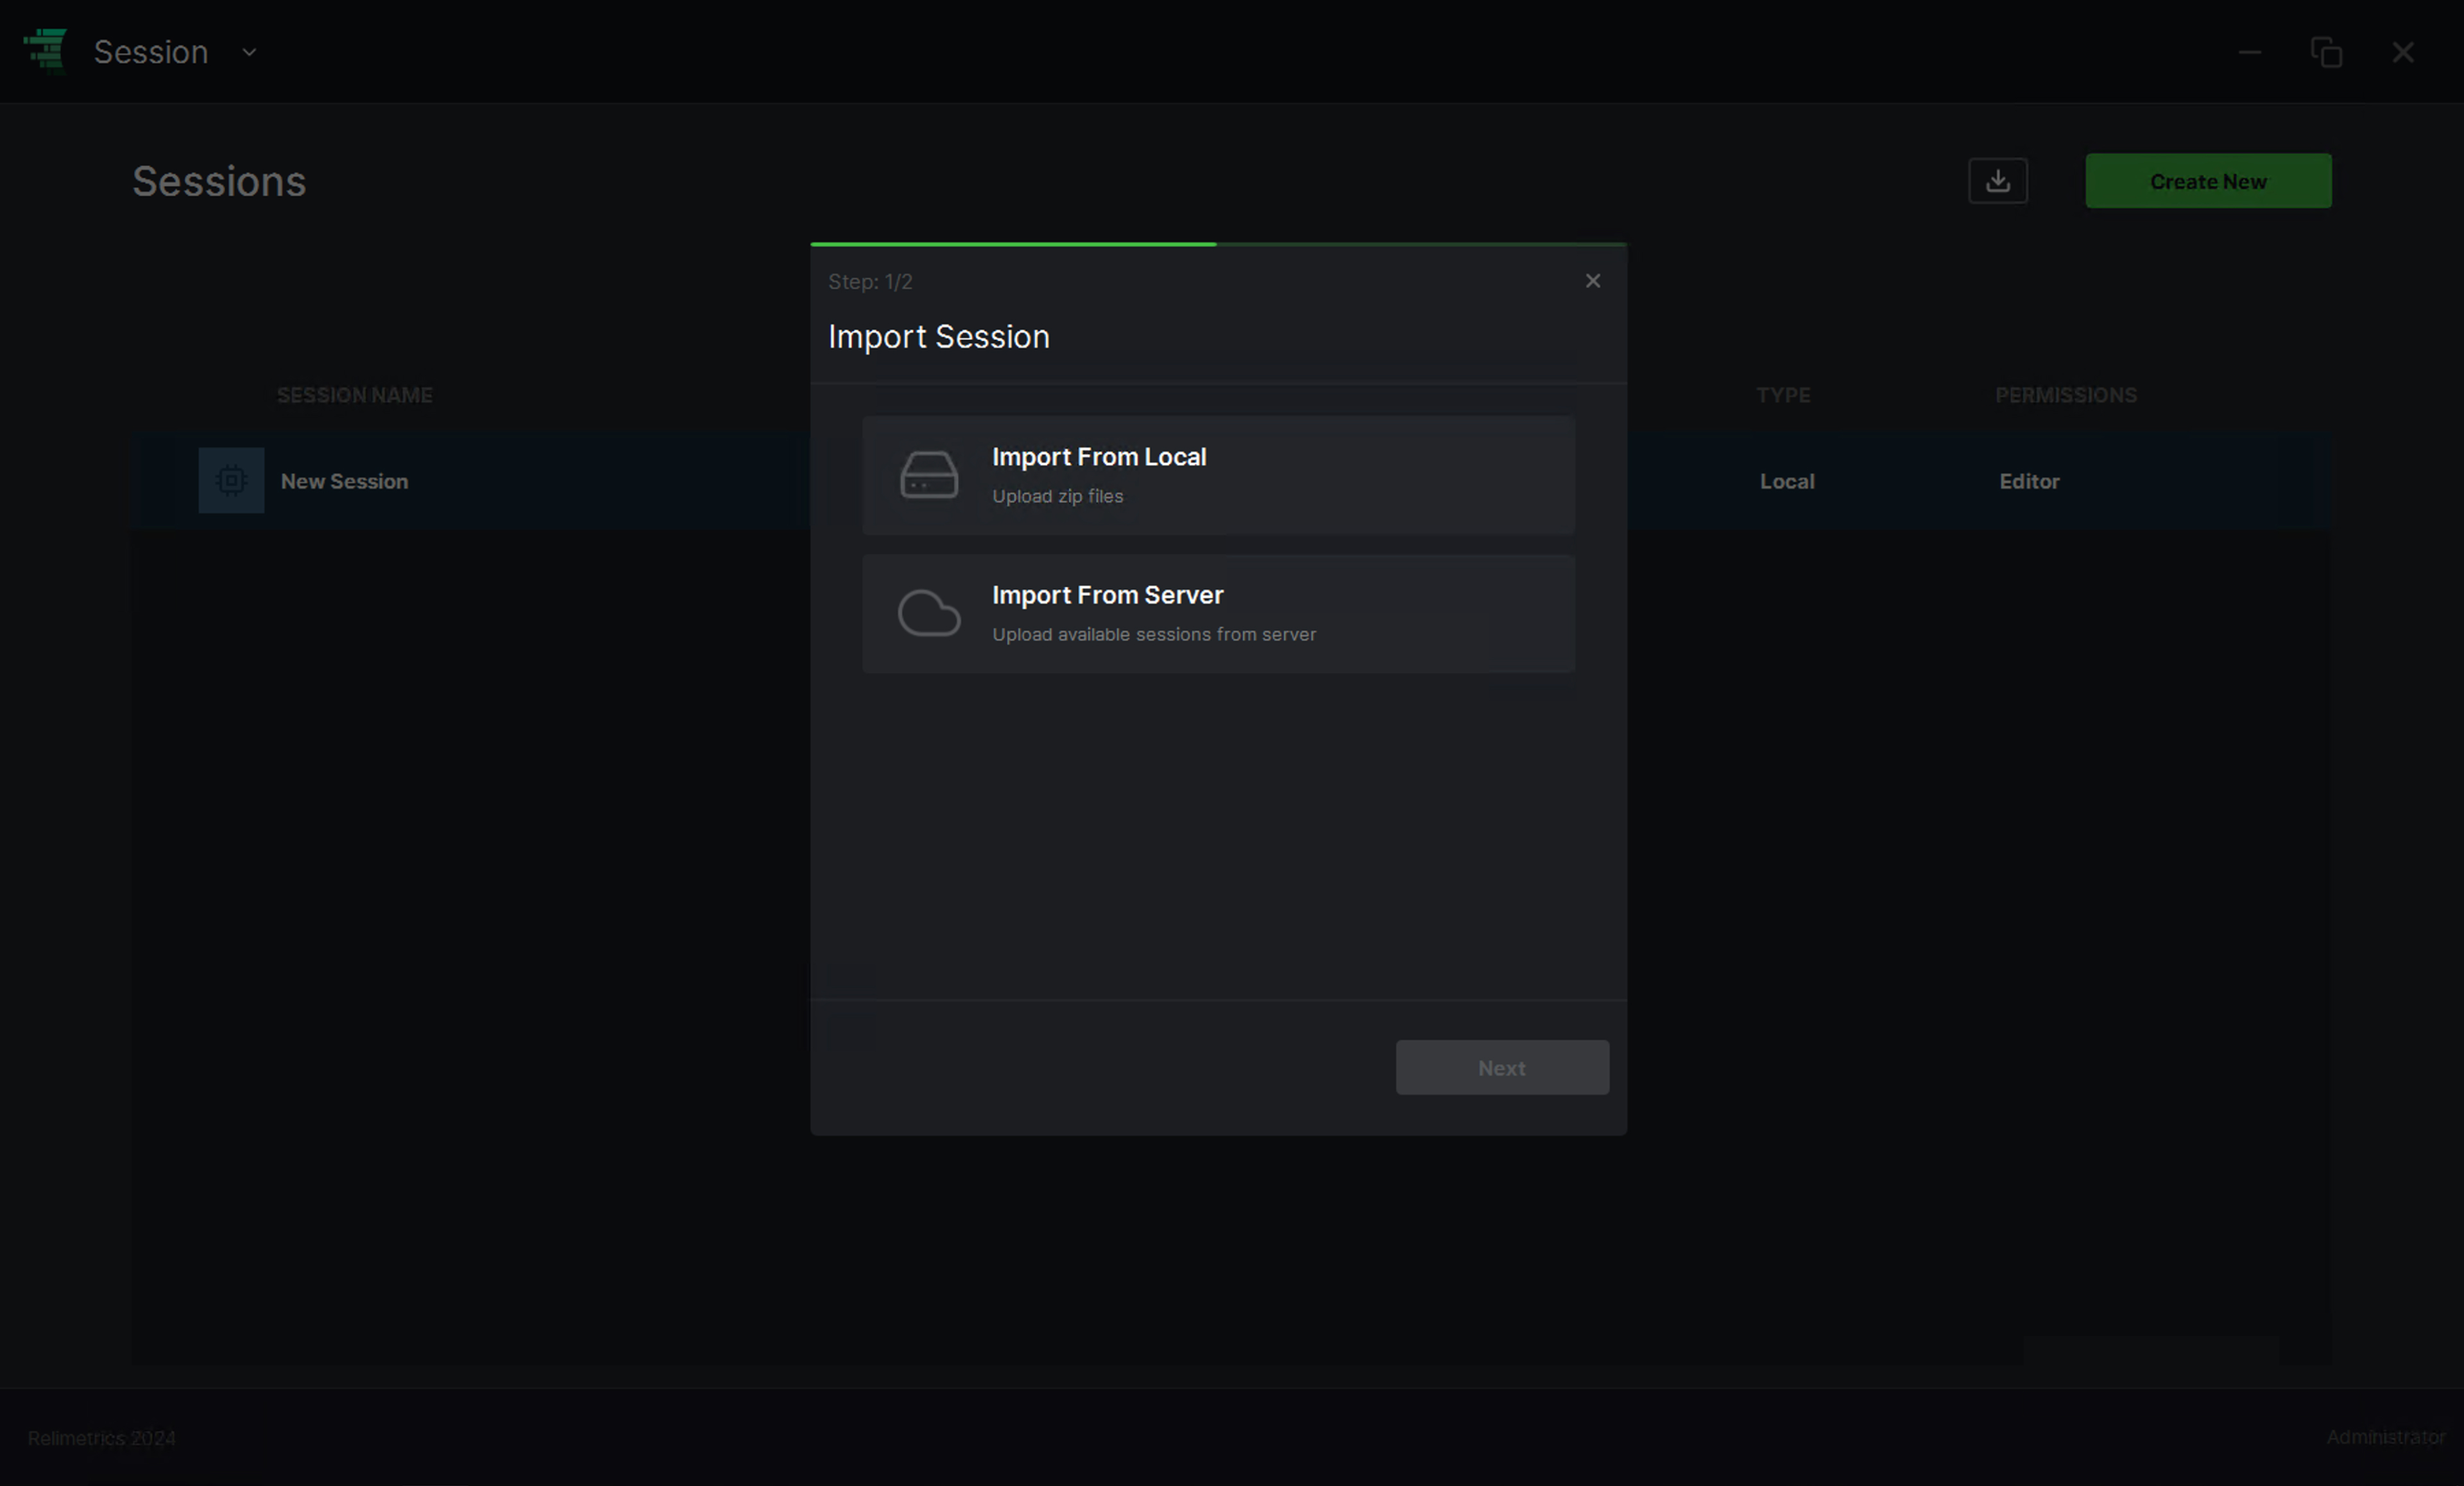Click the Relimetrics 2024 footer text

click(101, 1438)
